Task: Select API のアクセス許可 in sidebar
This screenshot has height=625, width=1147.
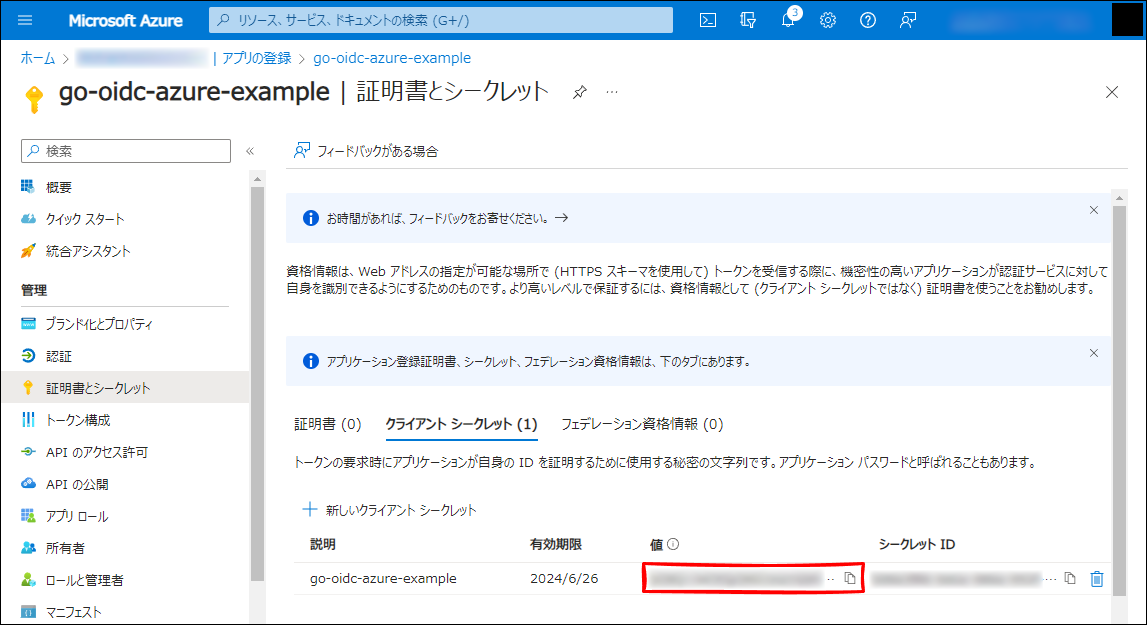Action: [97, 452]
